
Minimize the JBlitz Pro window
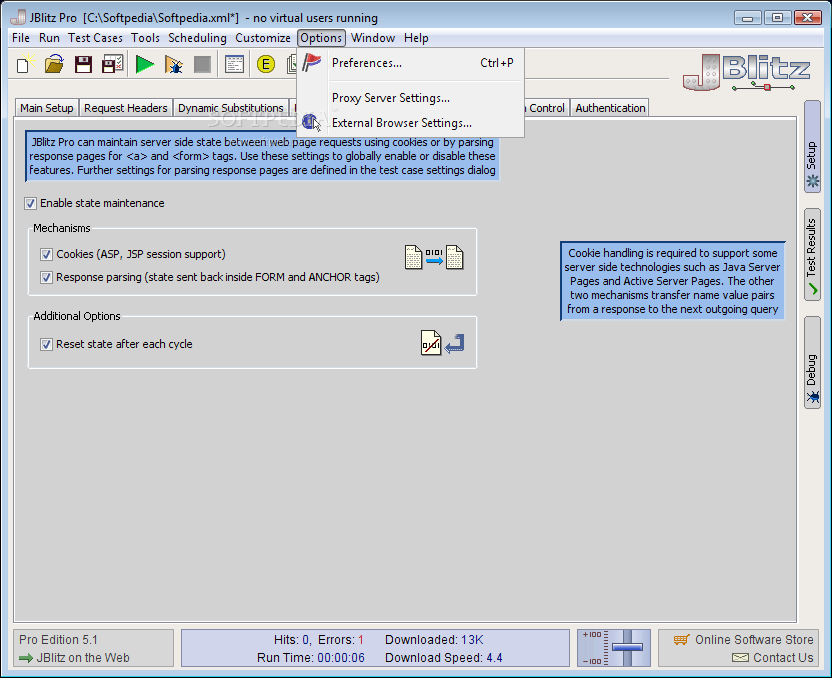tap(748, 18)
